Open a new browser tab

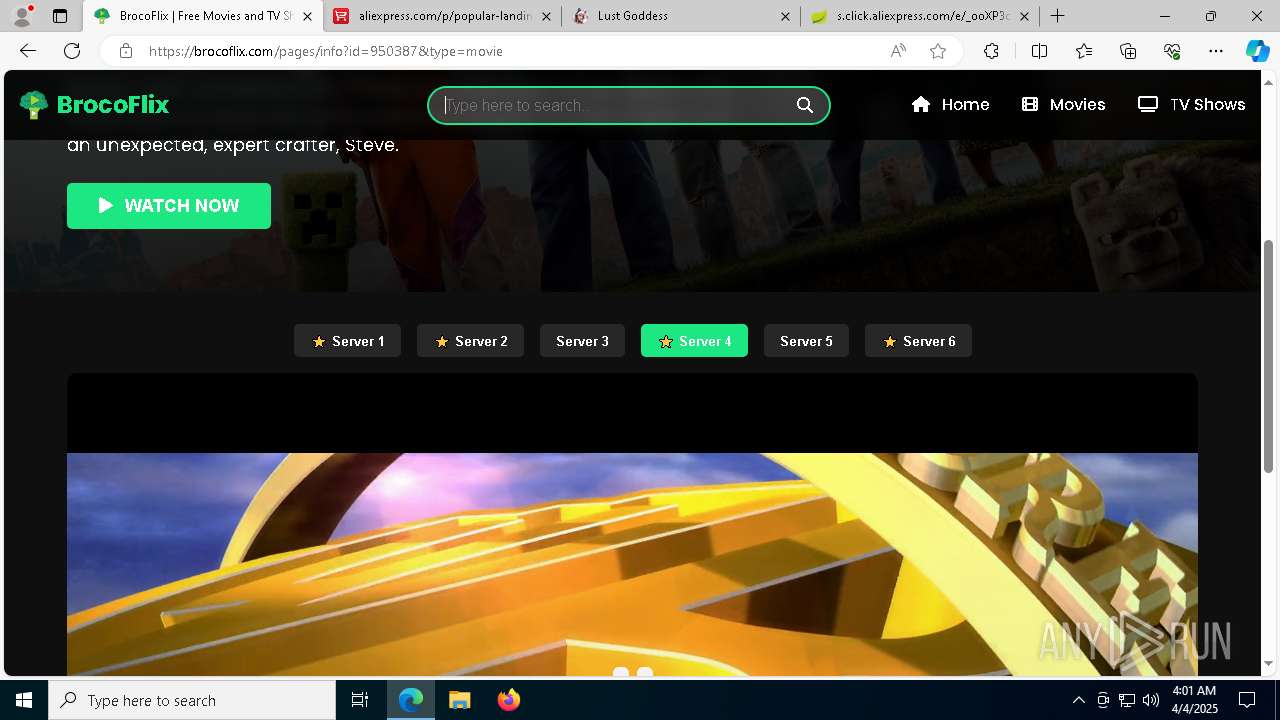[x=1057, y=16]
